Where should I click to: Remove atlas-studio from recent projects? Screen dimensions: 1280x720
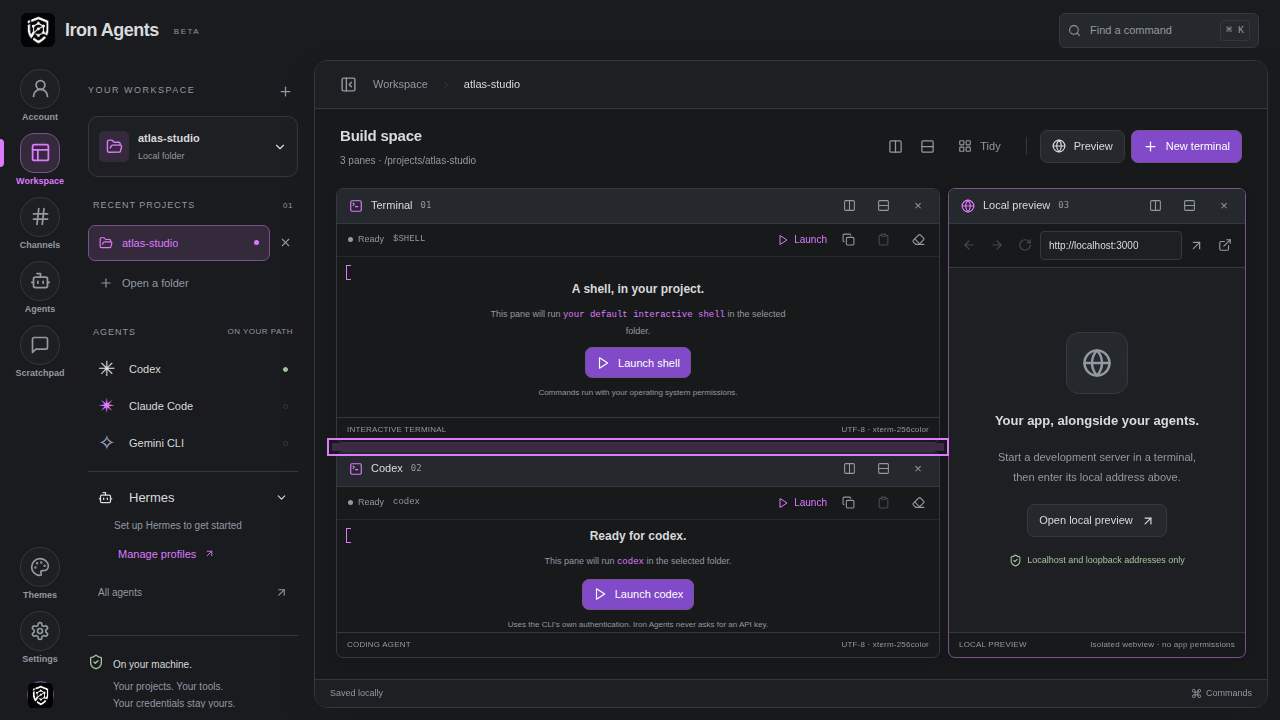coord(285,243)
